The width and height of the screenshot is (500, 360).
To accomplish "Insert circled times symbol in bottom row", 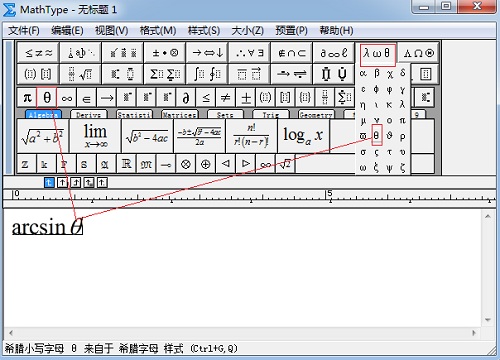I will [186, 164].
